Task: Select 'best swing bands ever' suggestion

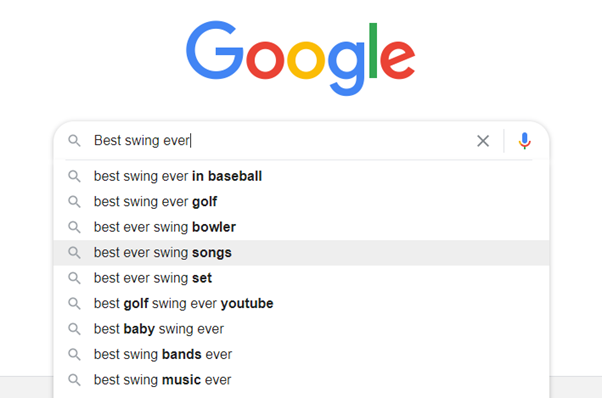Action: (x=301, y=354)
